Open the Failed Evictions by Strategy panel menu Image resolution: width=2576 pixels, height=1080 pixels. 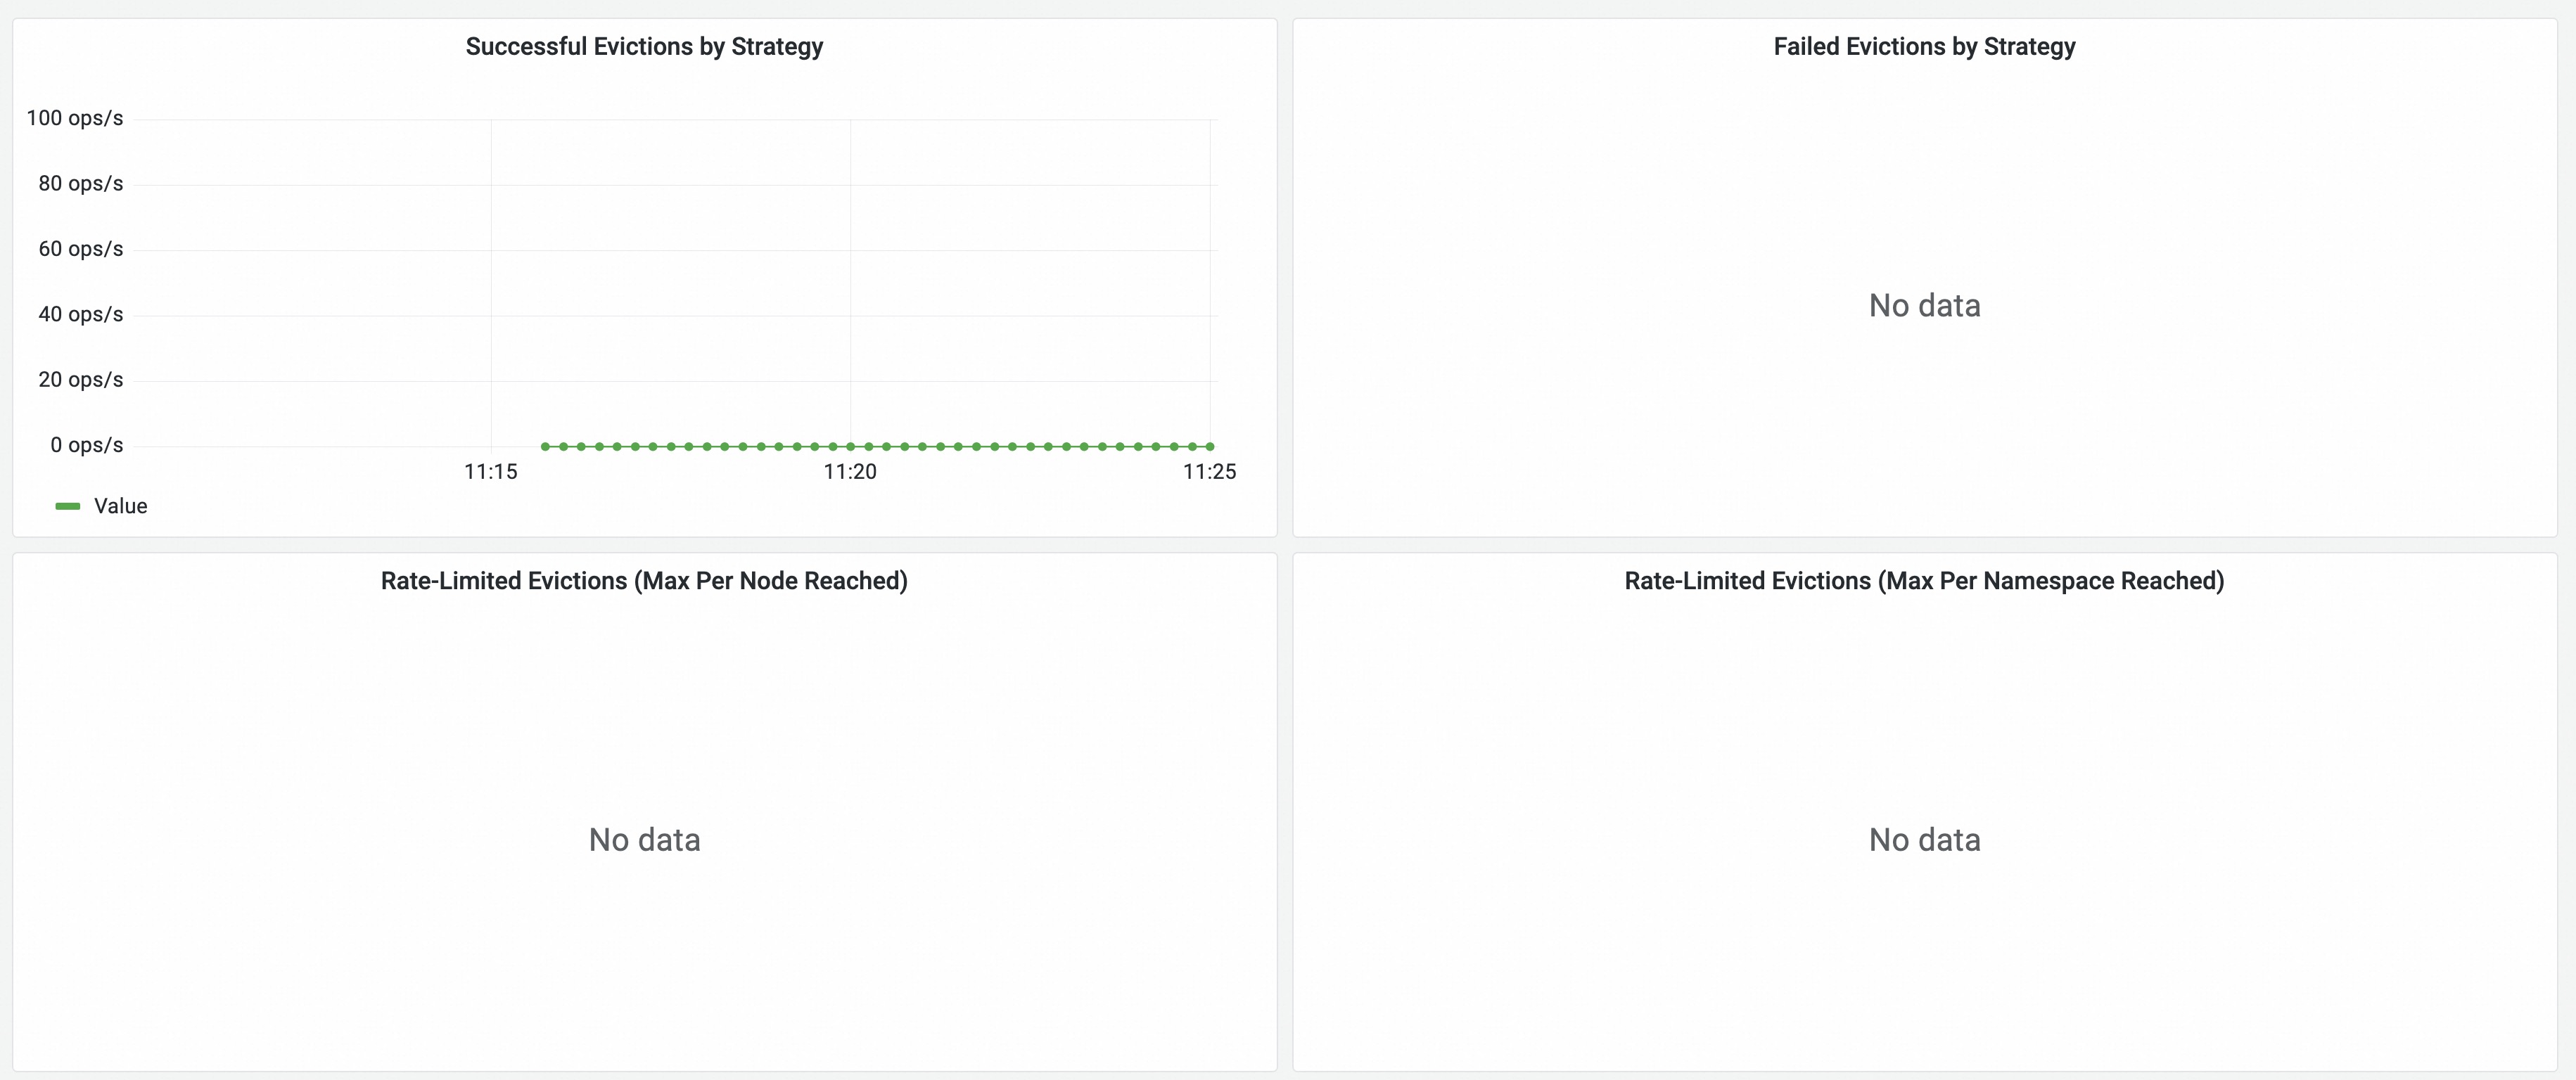(1924, 47)
